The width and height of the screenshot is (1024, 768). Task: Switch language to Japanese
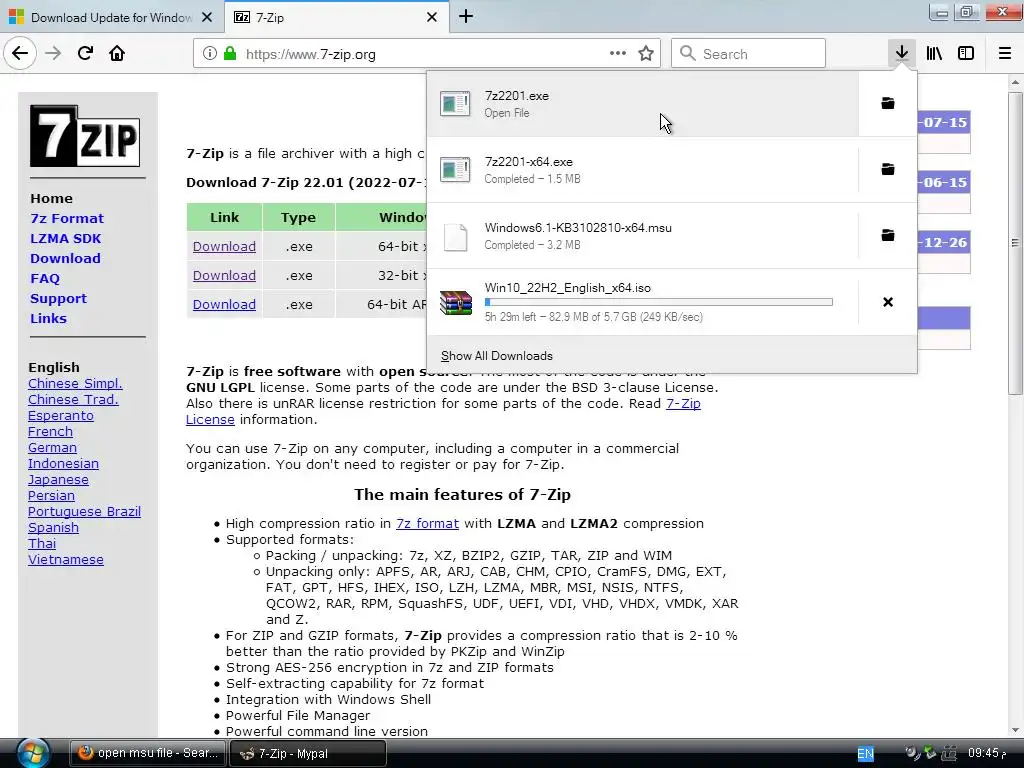58,479
